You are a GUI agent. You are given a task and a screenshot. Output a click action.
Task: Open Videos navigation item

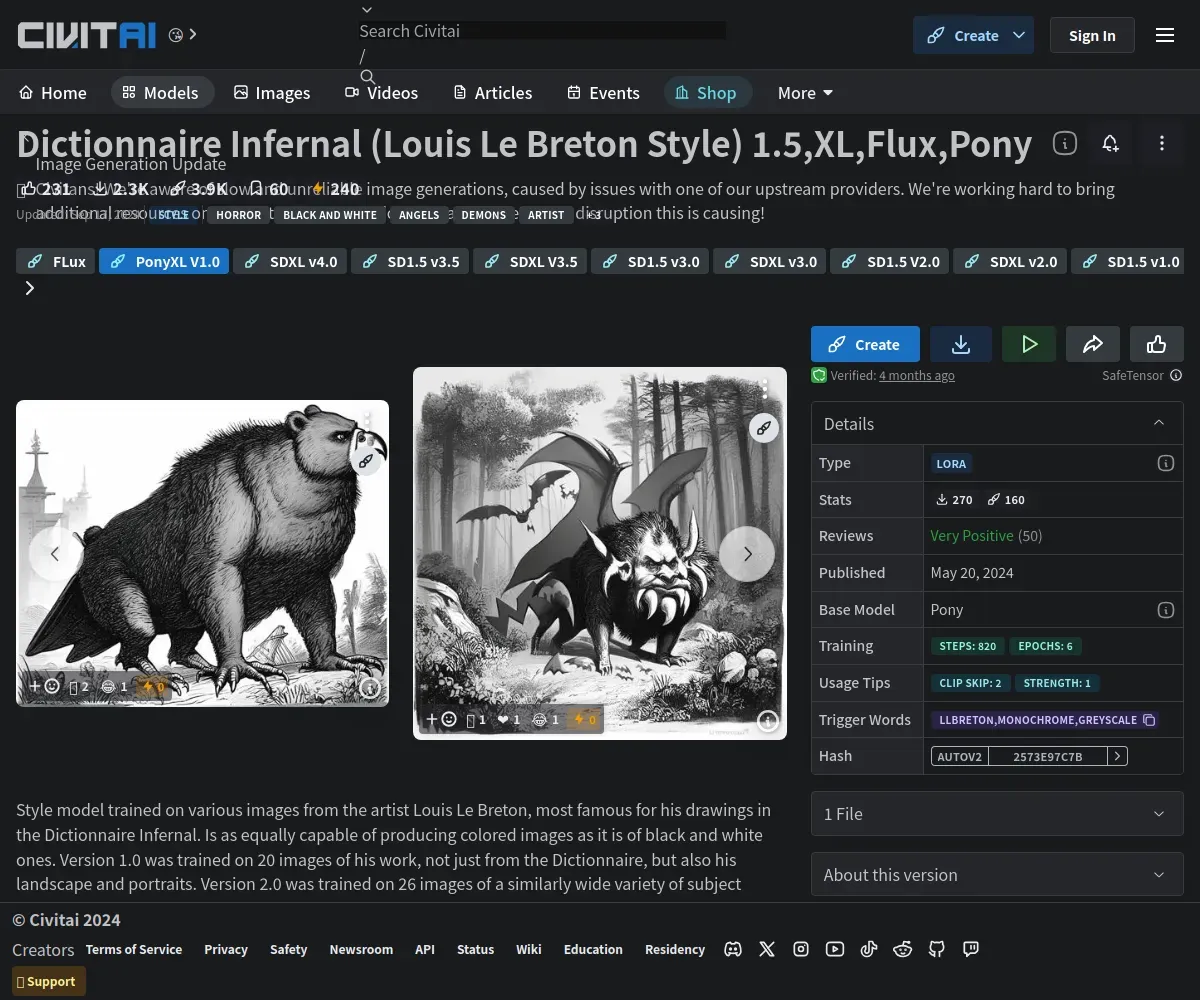point(382,93)
